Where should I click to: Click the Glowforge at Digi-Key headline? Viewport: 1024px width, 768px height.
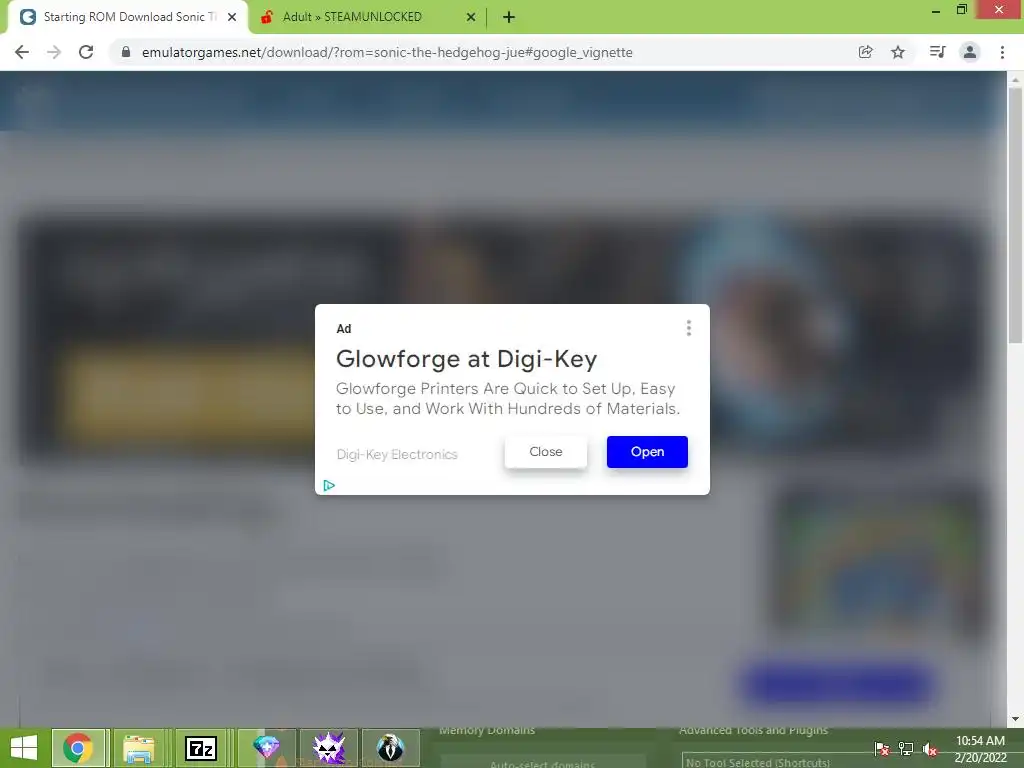pos(466,359)
